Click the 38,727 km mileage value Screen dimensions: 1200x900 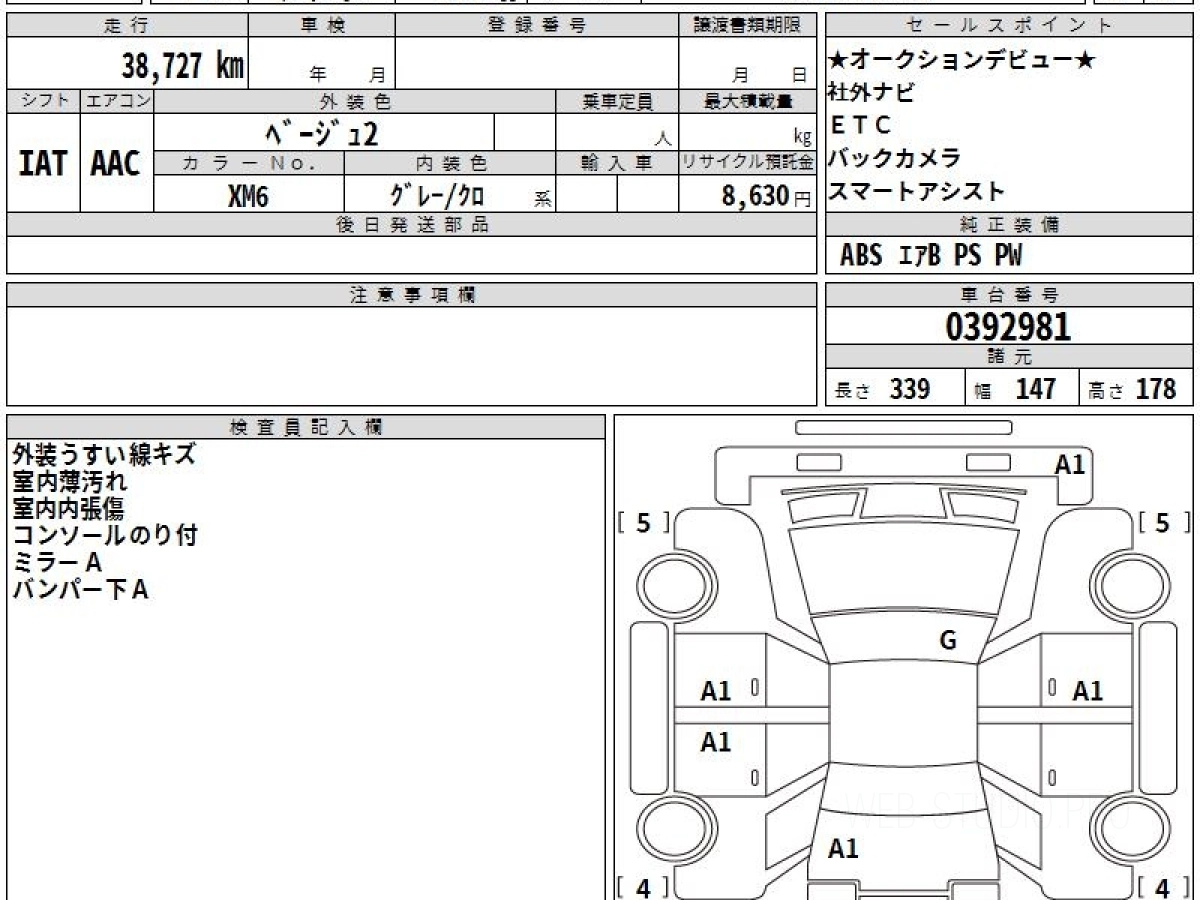(x=182, y=67)
